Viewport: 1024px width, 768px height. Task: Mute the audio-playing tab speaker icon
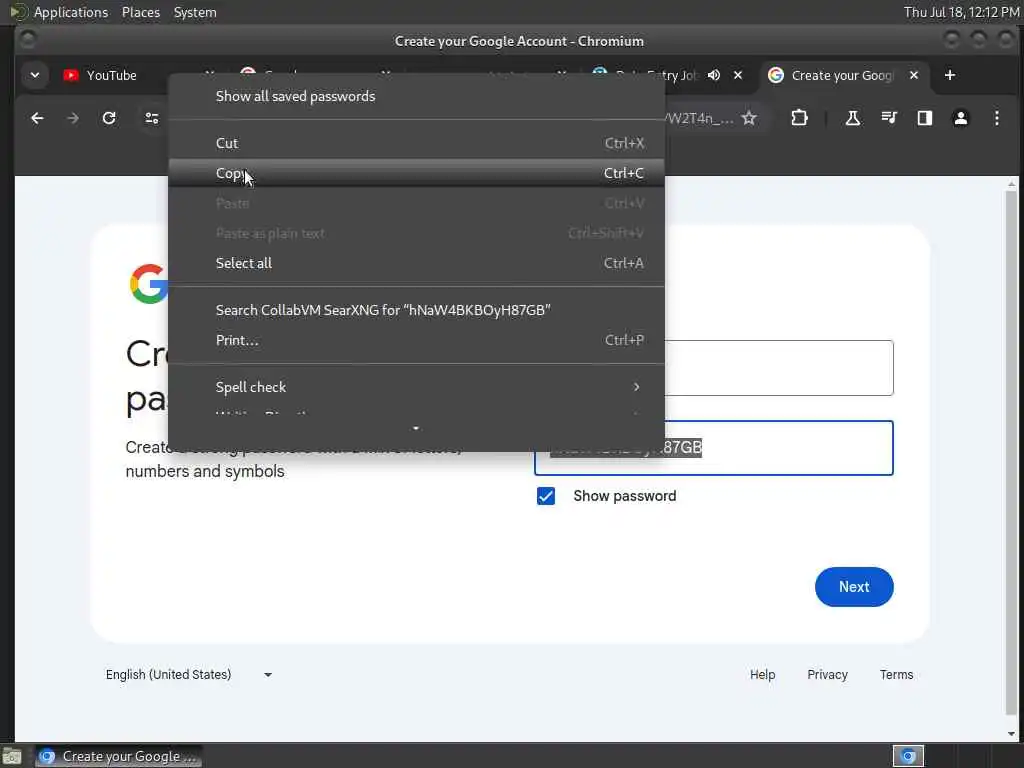[x=714, y=75]
